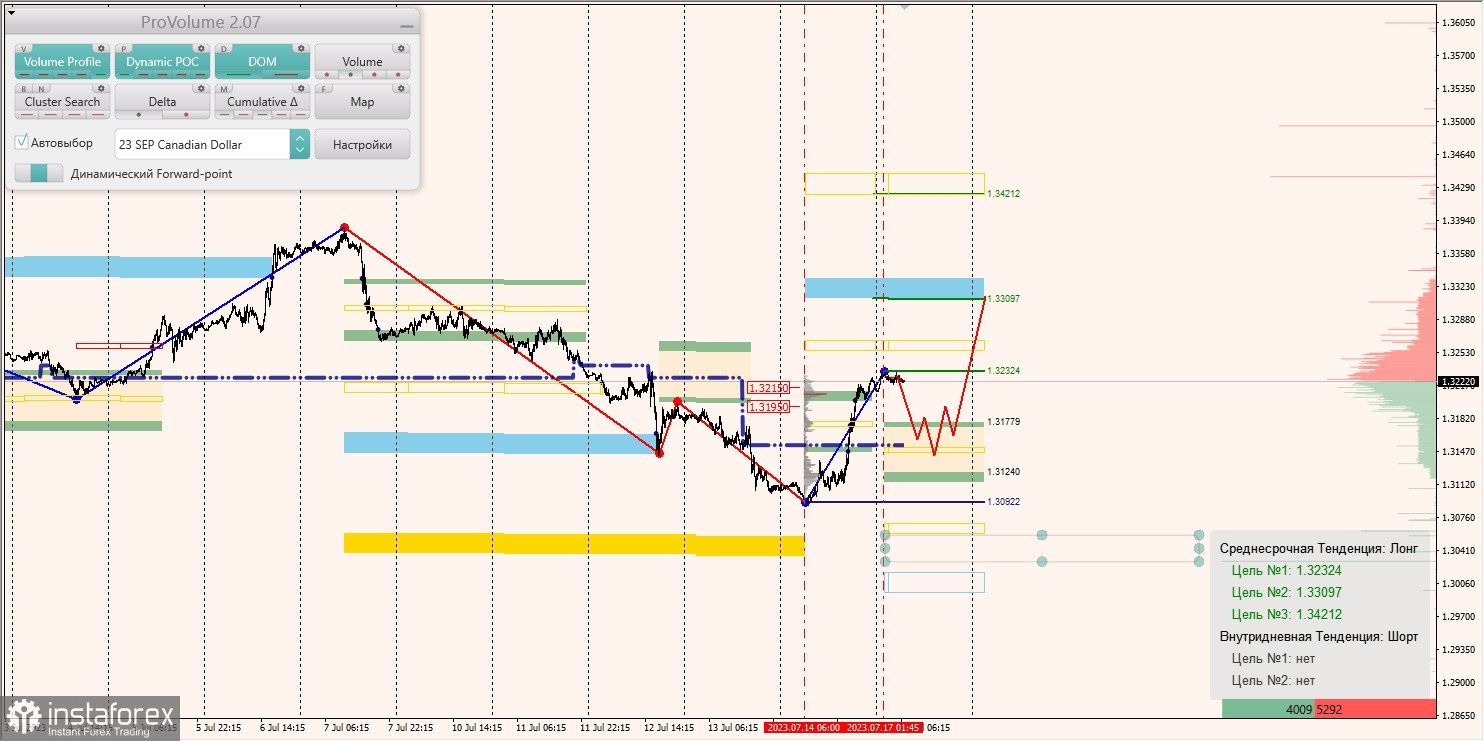This screenshot has width=1484, height=741.
Task: Click 'Цель №2: 1.33097' in info panel
Action: 1287,592
